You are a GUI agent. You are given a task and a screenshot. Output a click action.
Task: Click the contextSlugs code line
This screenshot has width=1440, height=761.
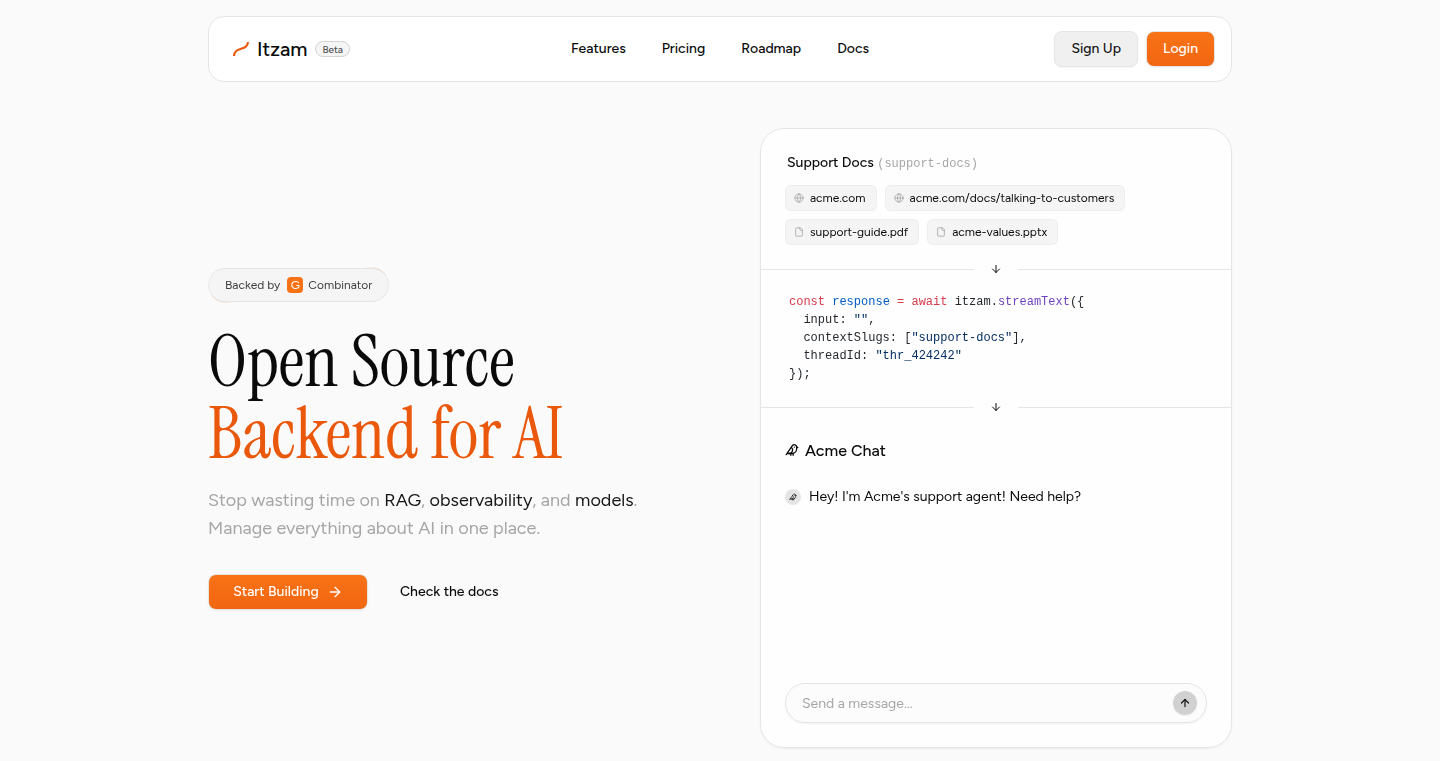click(915, 337)
